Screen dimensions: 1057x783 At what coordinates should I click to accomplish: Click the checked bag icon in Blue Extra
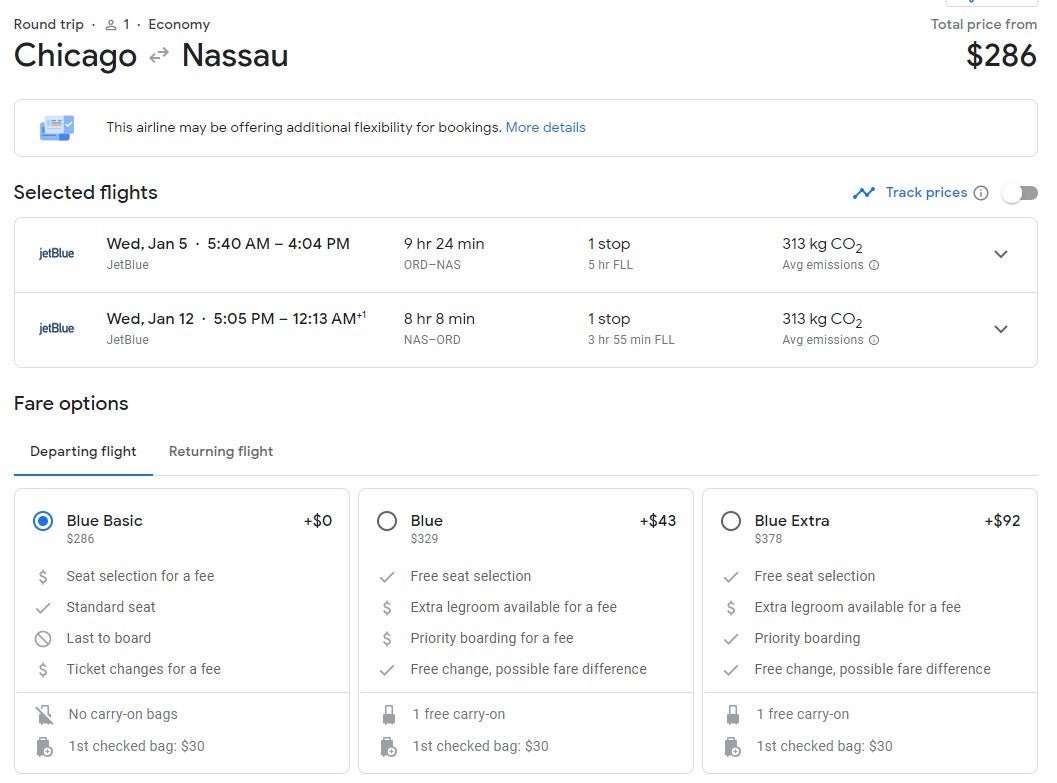(x=733, y=747)
